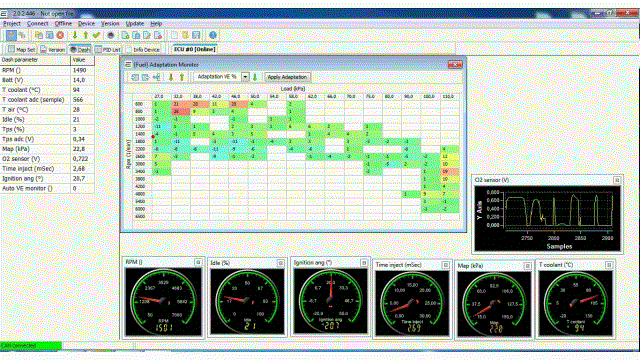Toggle the Dash view button

(80, 49)
